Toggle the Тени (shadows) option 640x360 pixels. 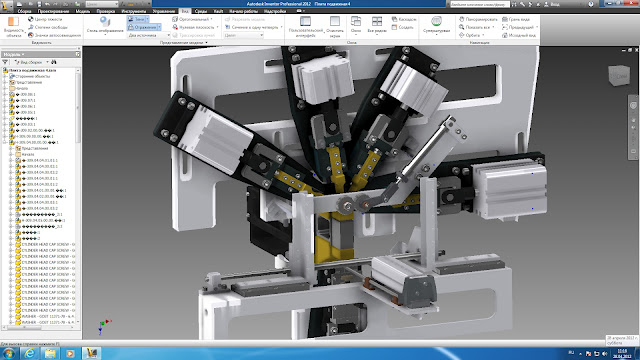[x=138, y=19]
